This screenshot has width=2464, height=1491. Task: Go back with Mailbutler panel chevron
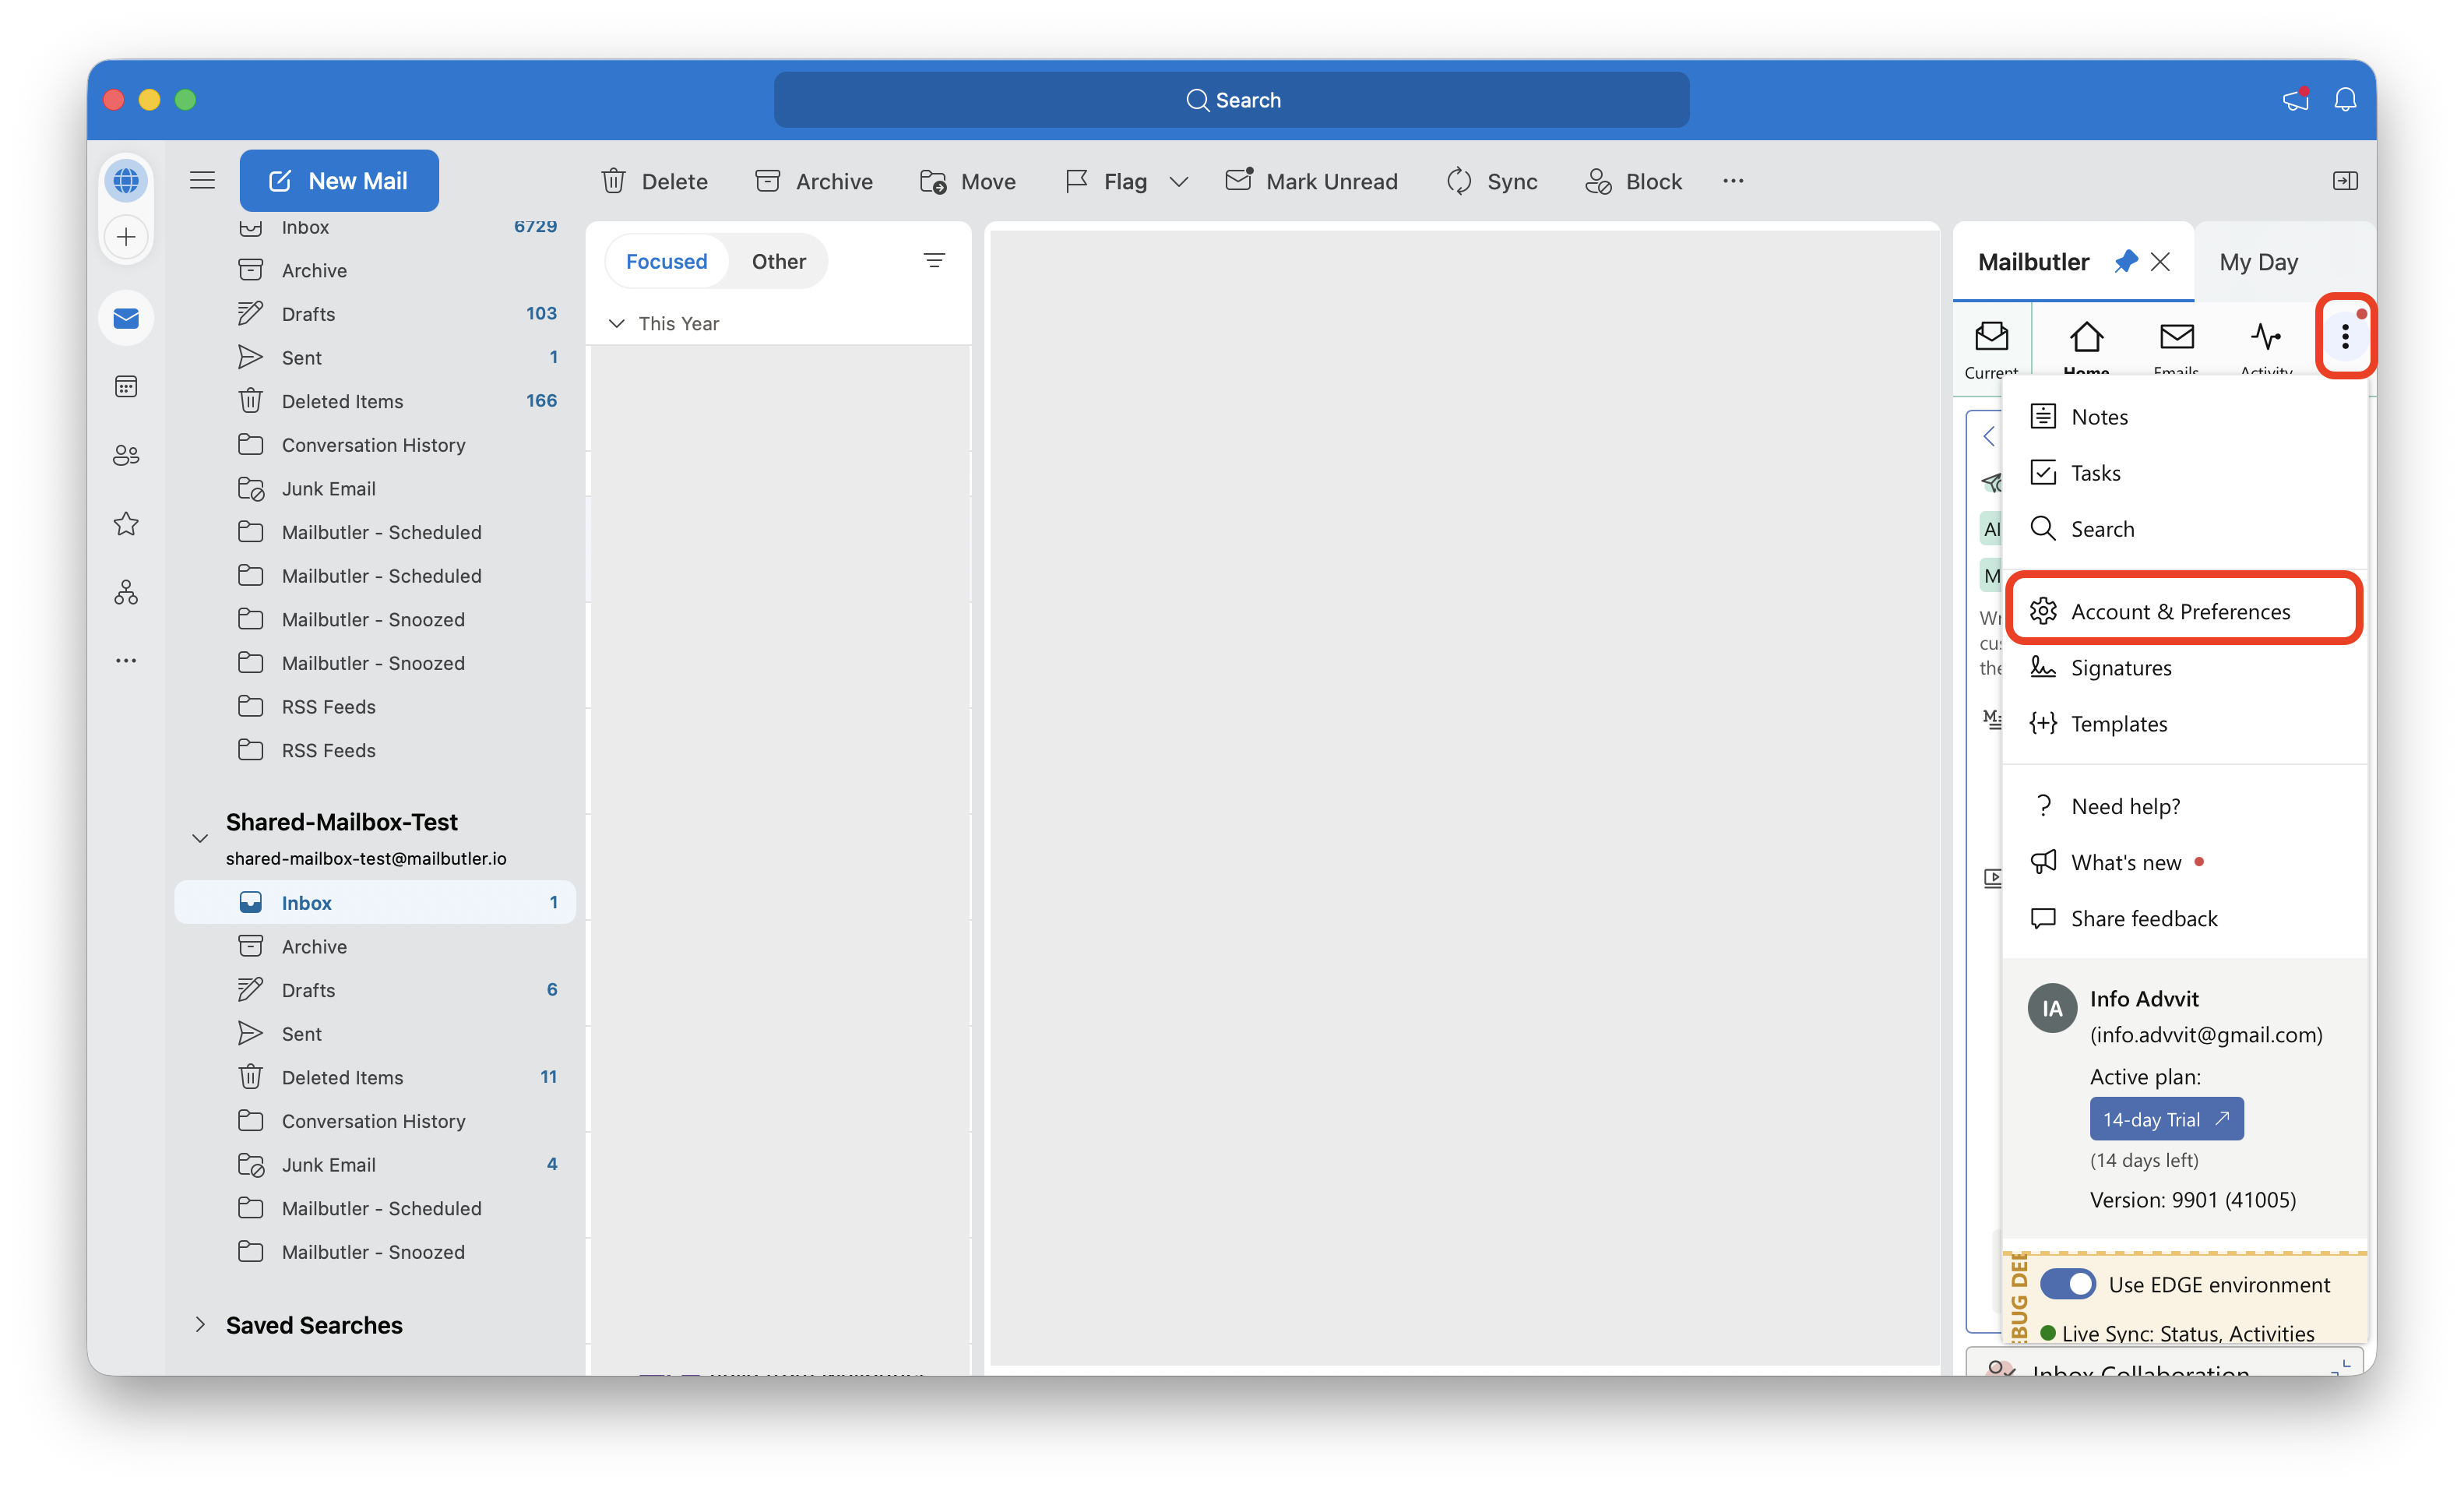(1989, 435)
